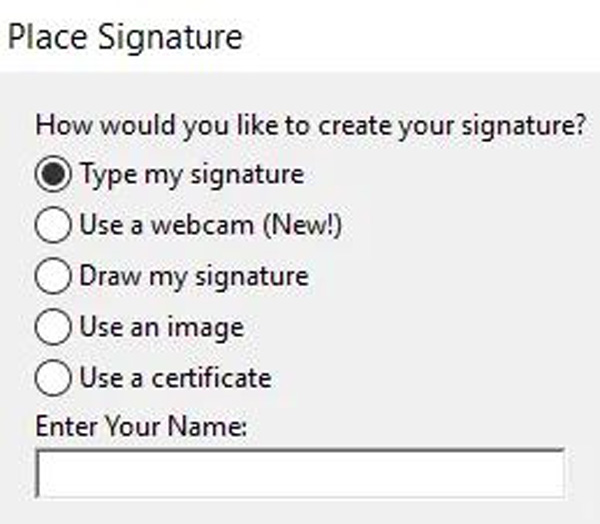
Task: Select the "Type my signature" radio button
Action: [54, 175]
